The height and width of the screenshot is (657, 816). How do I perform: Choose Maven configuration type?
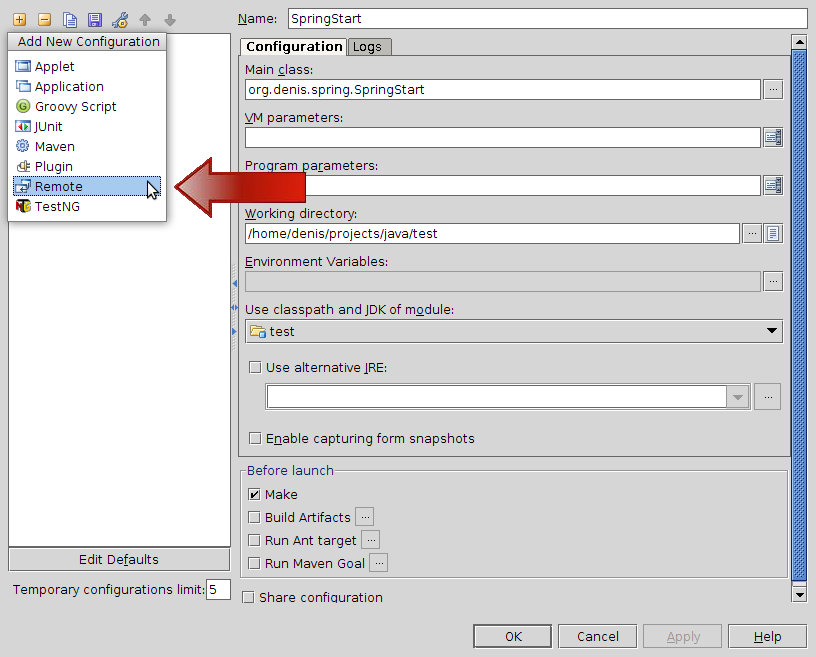(87, 147)
